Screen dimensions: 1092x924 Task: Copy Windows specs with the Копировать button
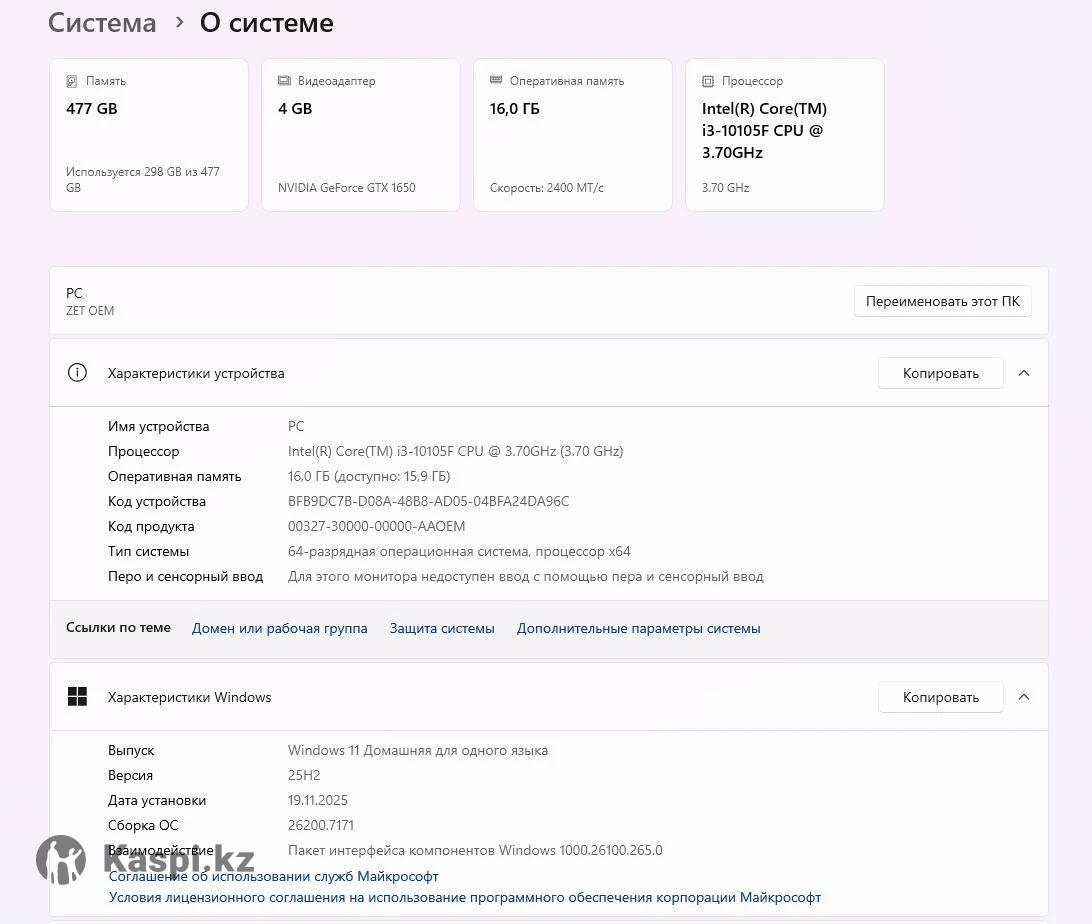(x=940, y=697)
